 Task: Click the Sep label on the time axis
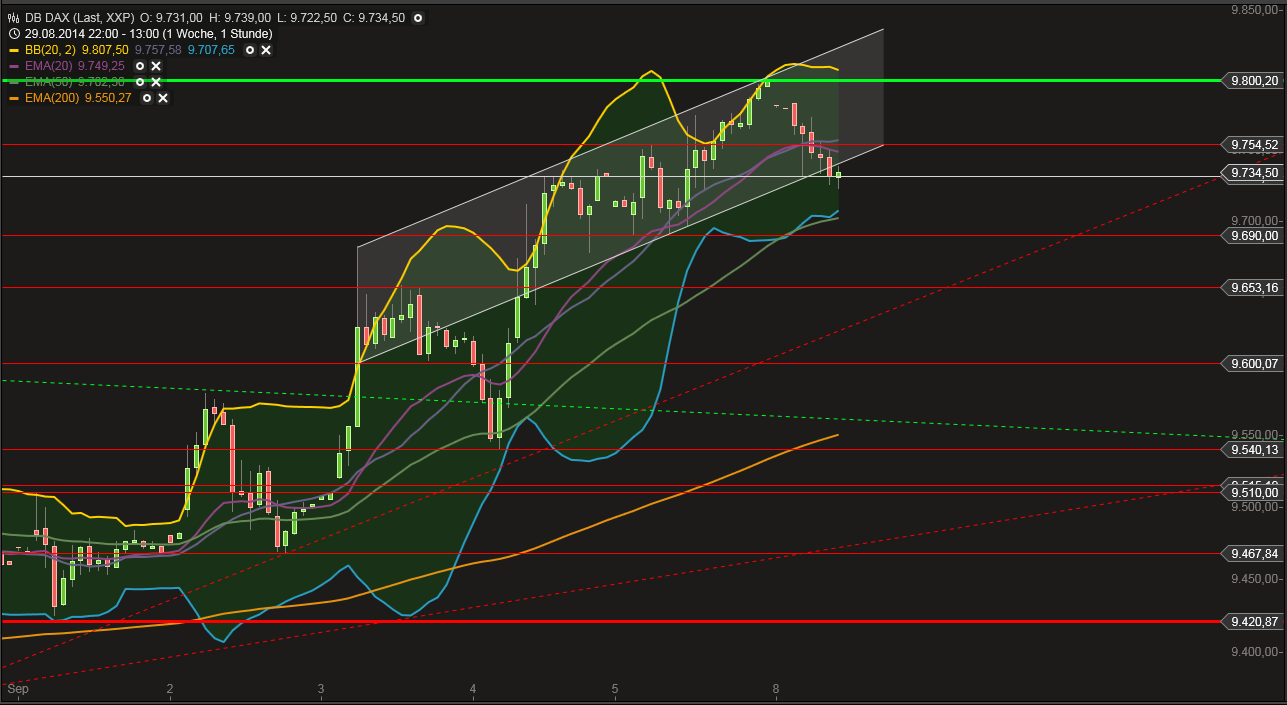tap(17, 689)
